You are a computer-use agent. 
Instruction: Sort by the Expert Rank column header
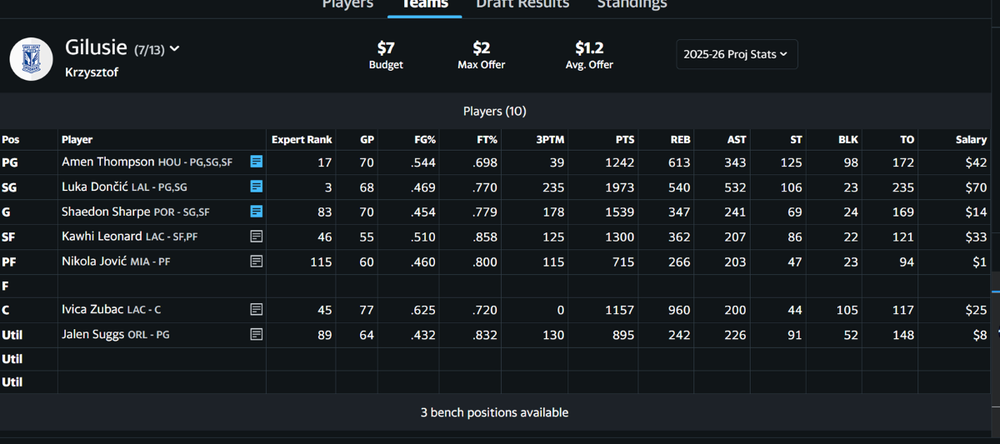(301, 140)
